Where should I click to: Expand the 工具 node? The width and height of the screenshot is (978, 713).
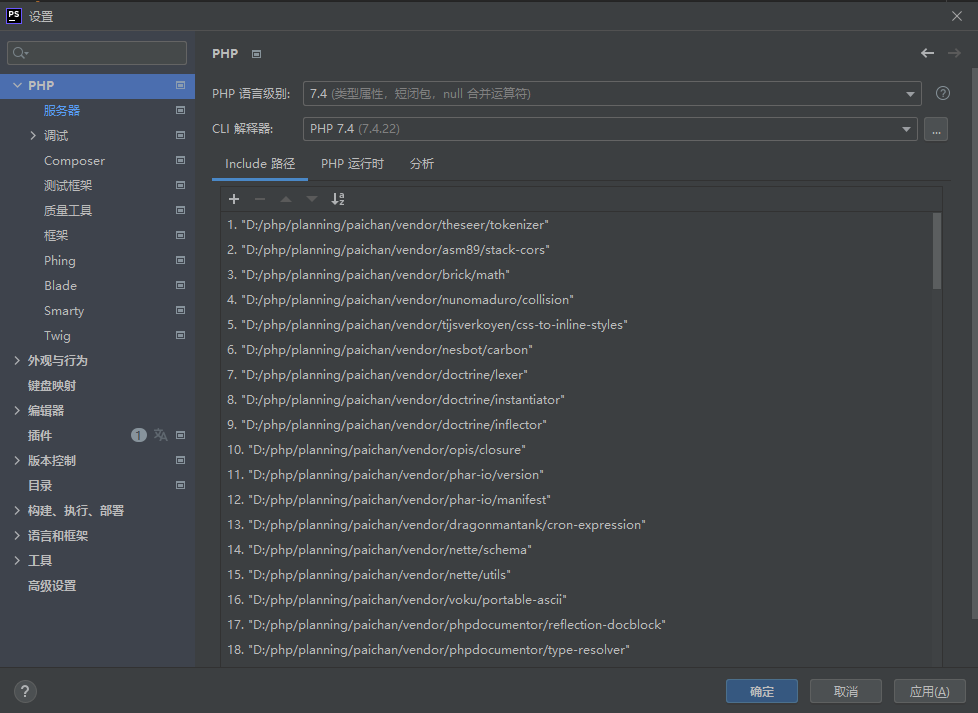coord(17,560)
